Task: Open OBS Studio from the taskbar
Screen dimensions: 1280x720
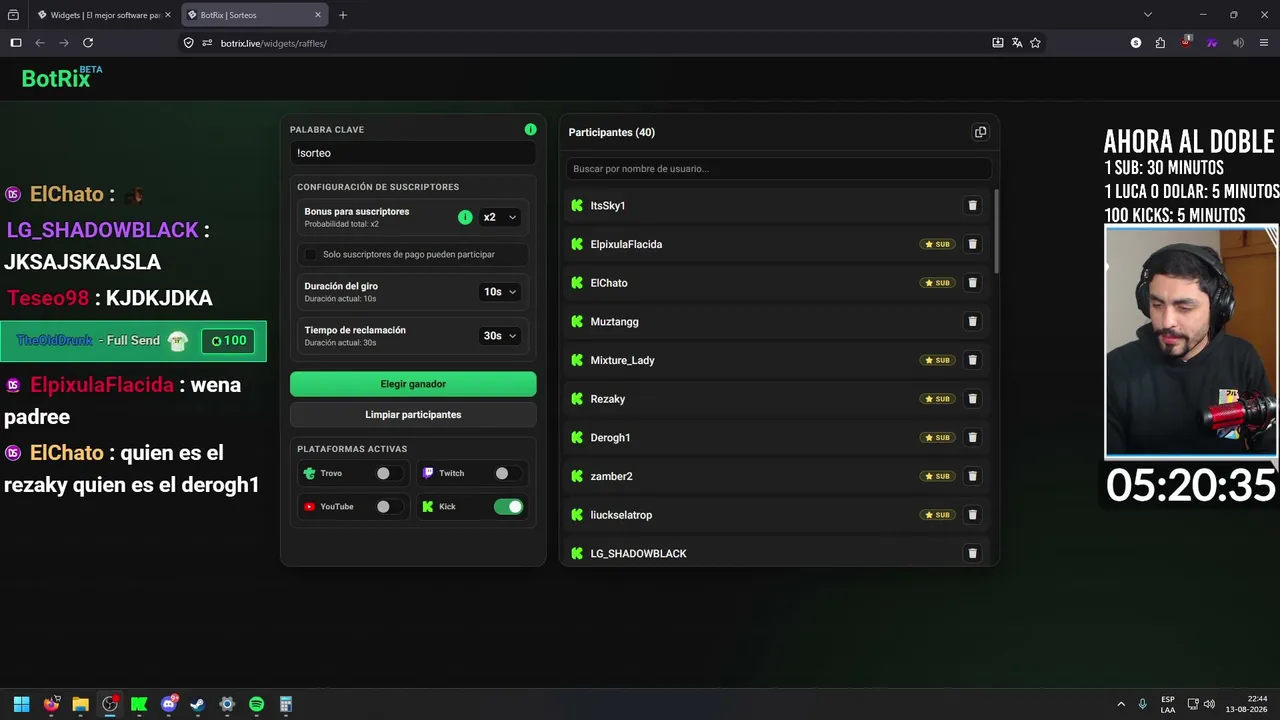Action: (x=110, y=704)
